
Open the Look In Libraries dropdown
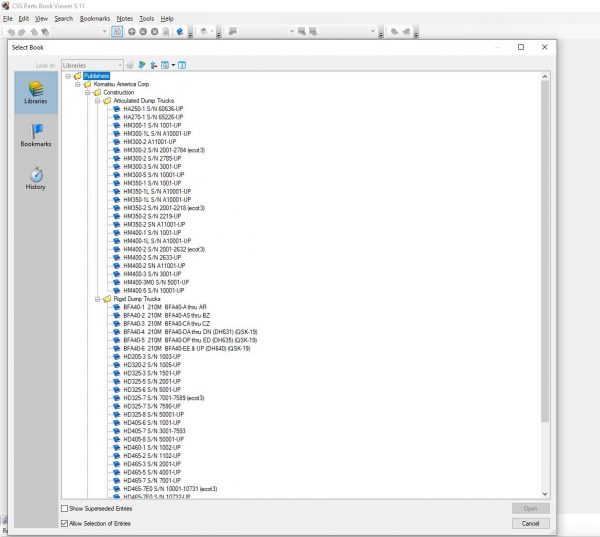[92, 65]
